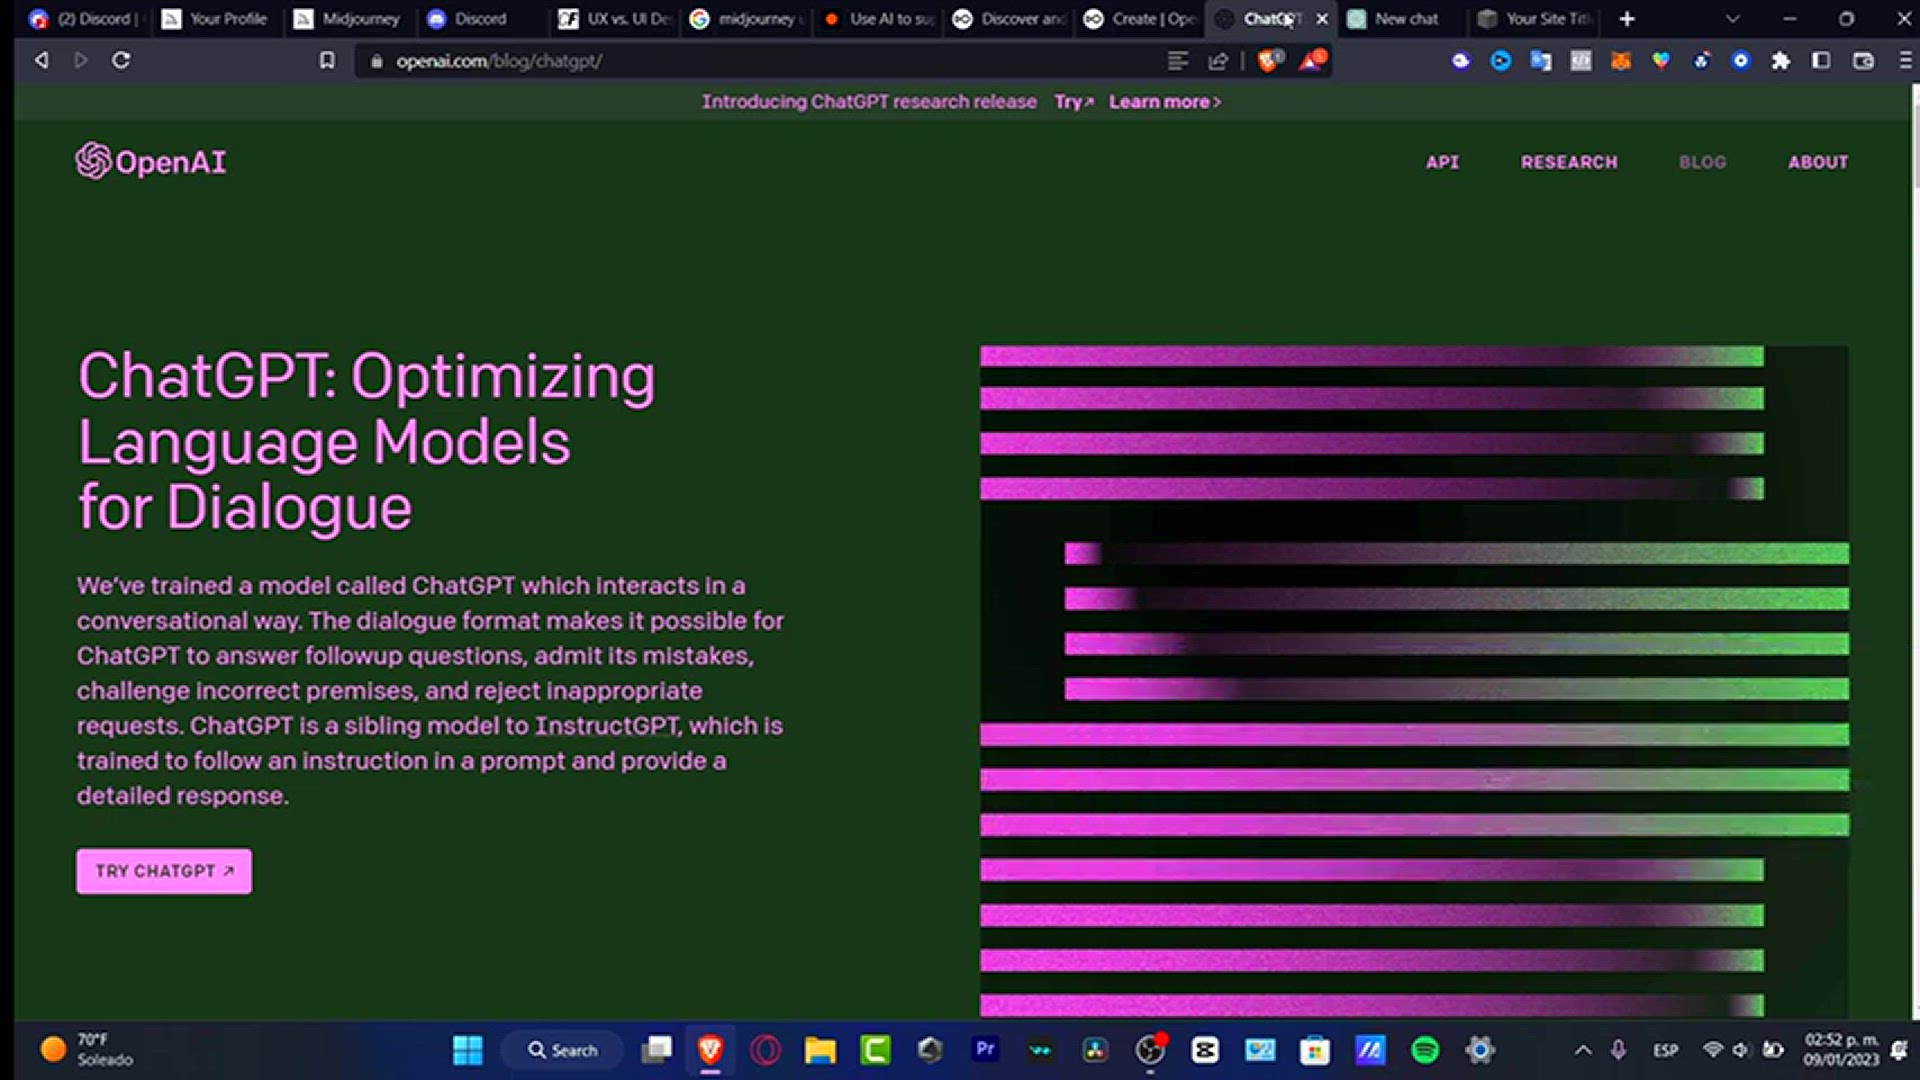The width and height of the screenshot is (1920, 1080).
Task: Click the share icon in address bar
Action: pyautogui.click(x=1218, y=61)
